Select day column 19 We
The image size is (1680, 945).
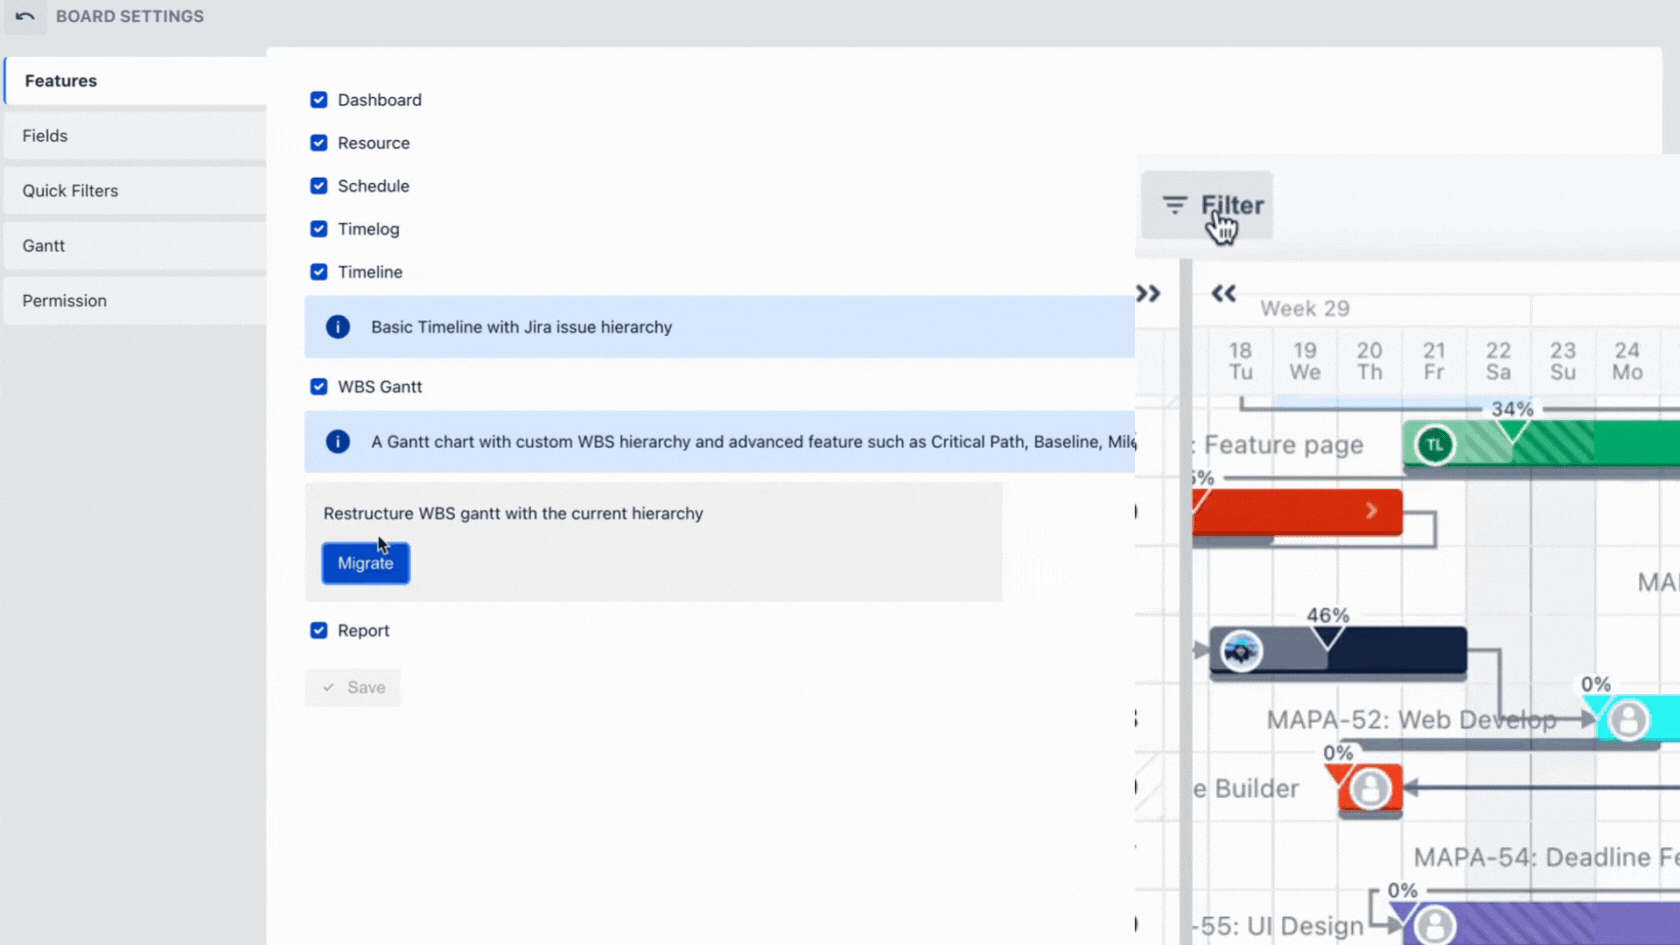pos(1305,361)
